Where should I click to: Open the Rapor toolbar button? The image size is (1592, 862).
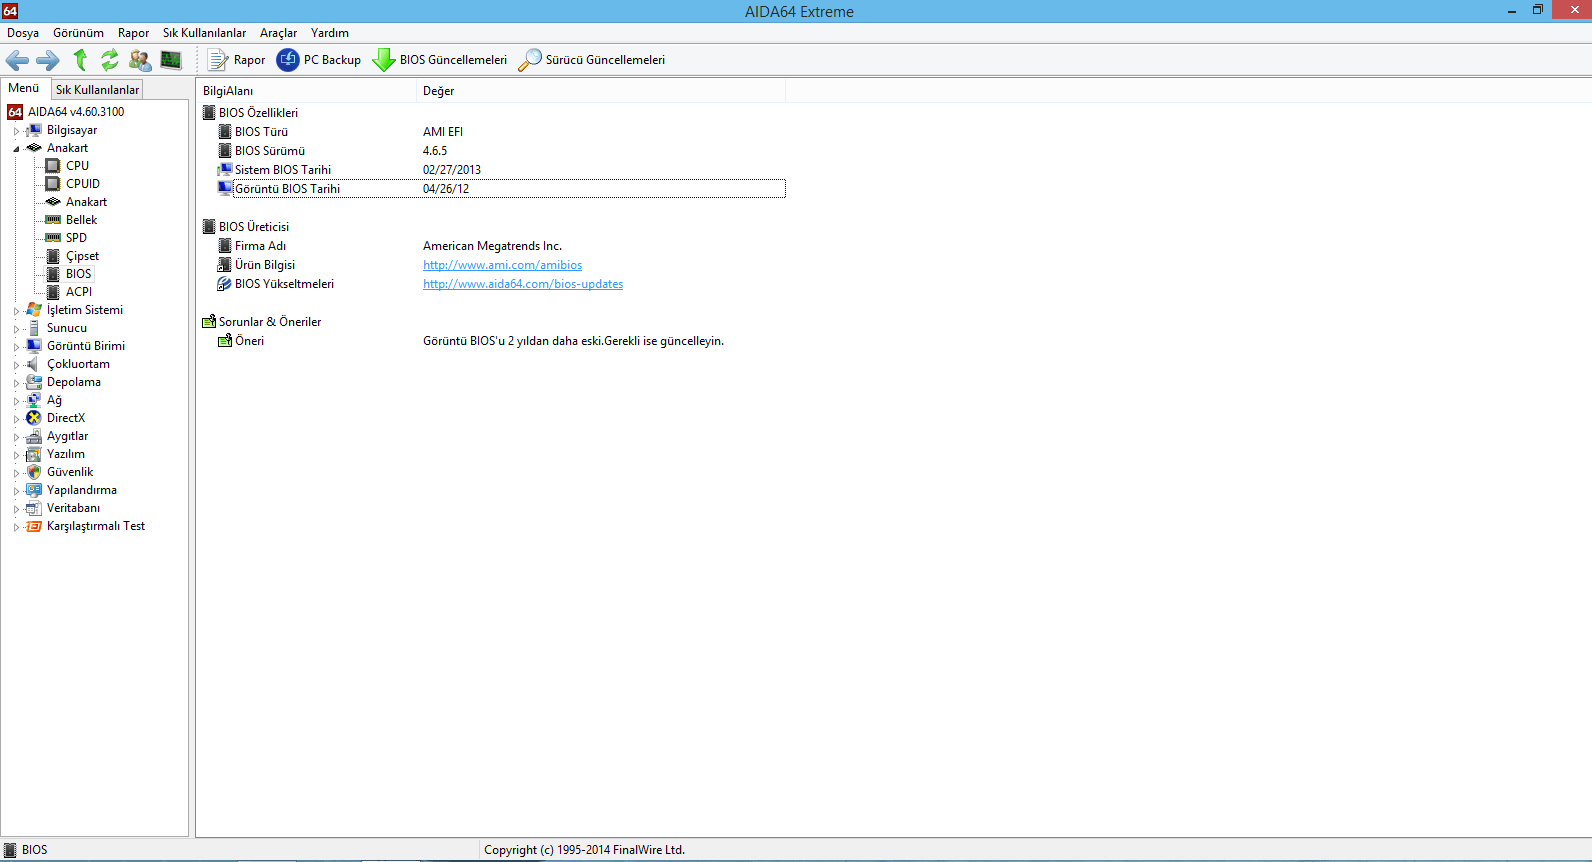(x=236, y=60)
